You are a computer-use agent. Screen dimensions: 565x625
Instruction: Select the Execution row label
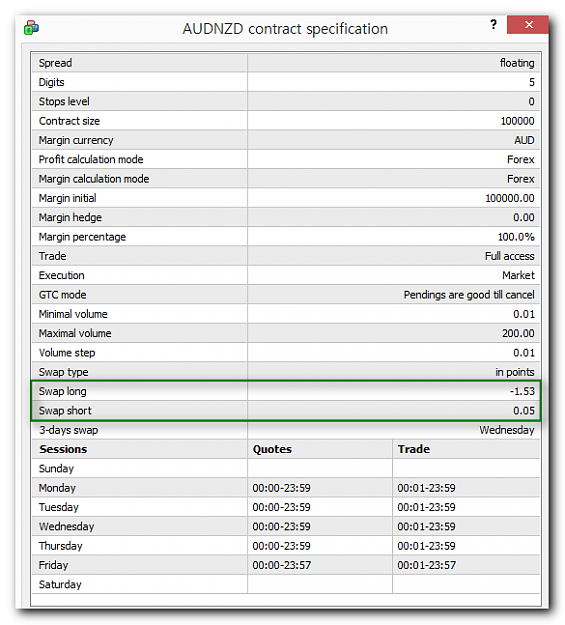61,275
